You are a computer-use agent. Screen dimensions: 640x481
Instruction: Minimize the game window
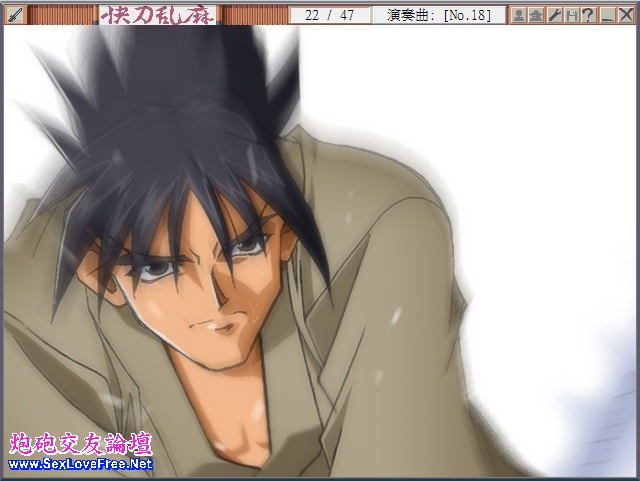(607, 15)
